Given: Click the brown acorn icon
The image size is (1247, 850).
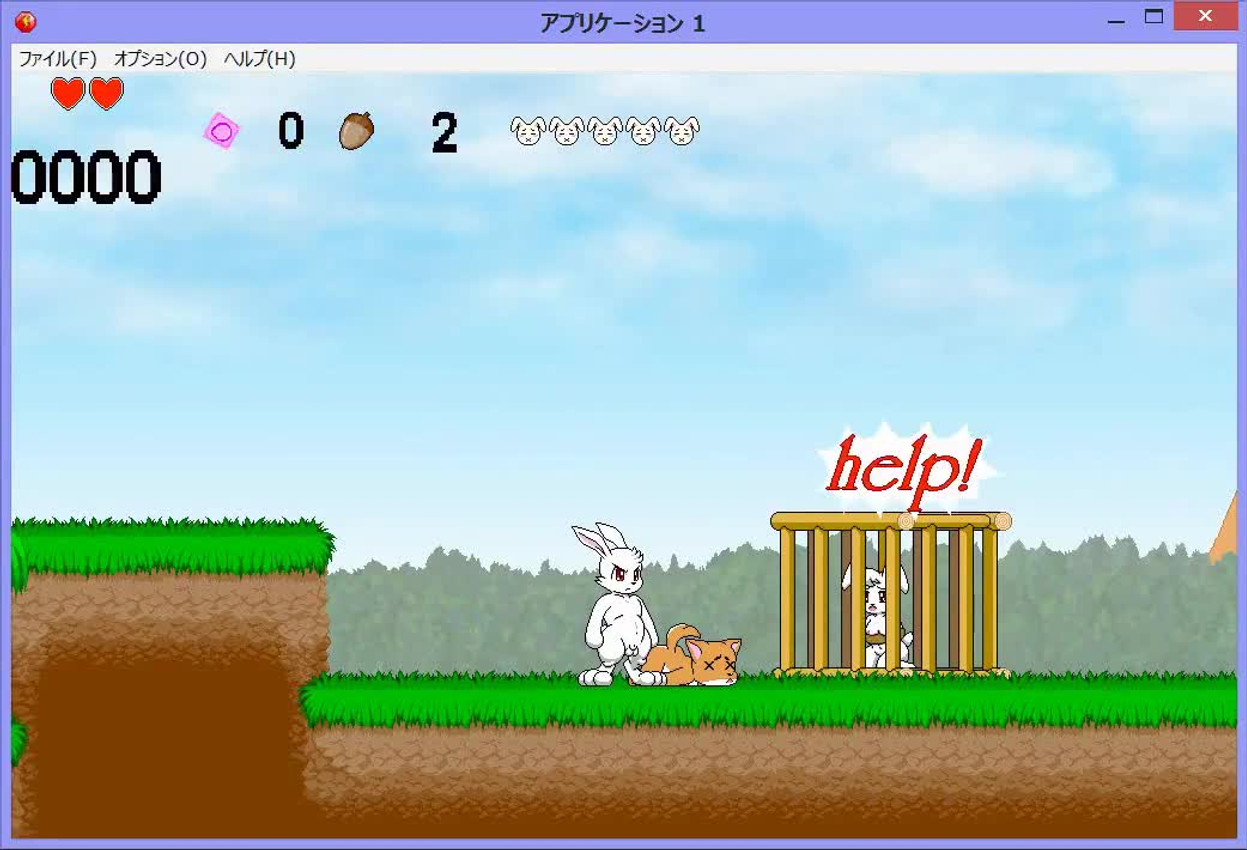Looking at the screenshot, I should pos(356,131).
